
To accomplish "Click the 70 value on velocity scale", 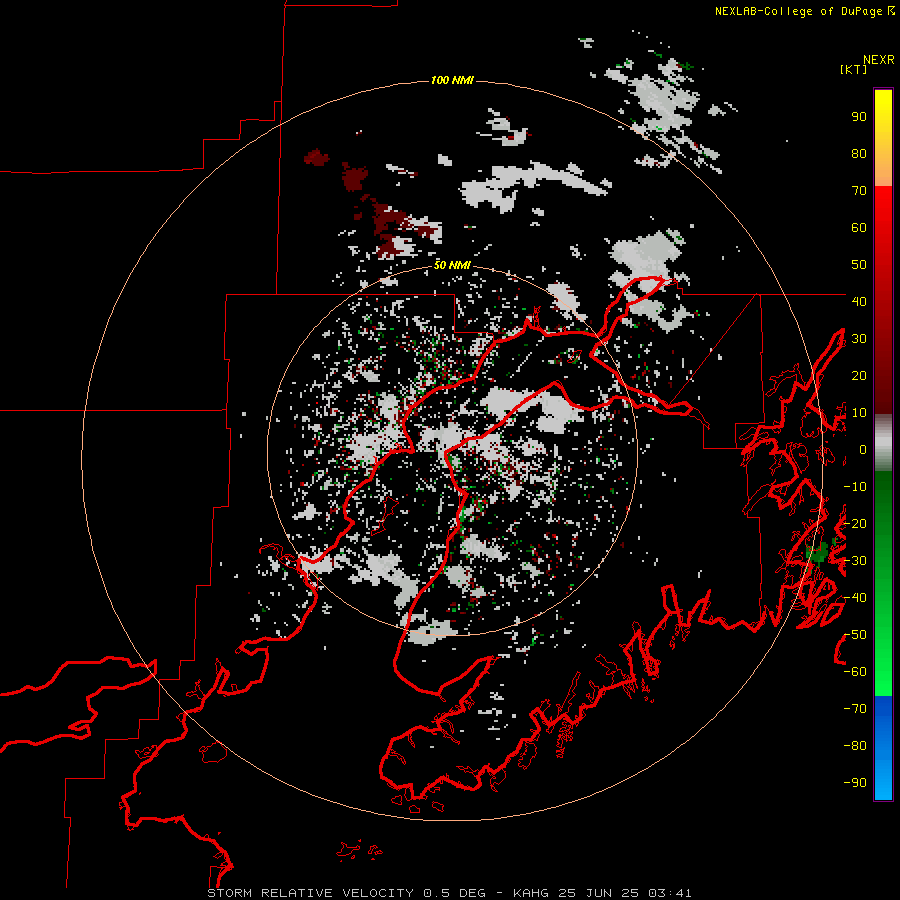I will click(859, 191).
